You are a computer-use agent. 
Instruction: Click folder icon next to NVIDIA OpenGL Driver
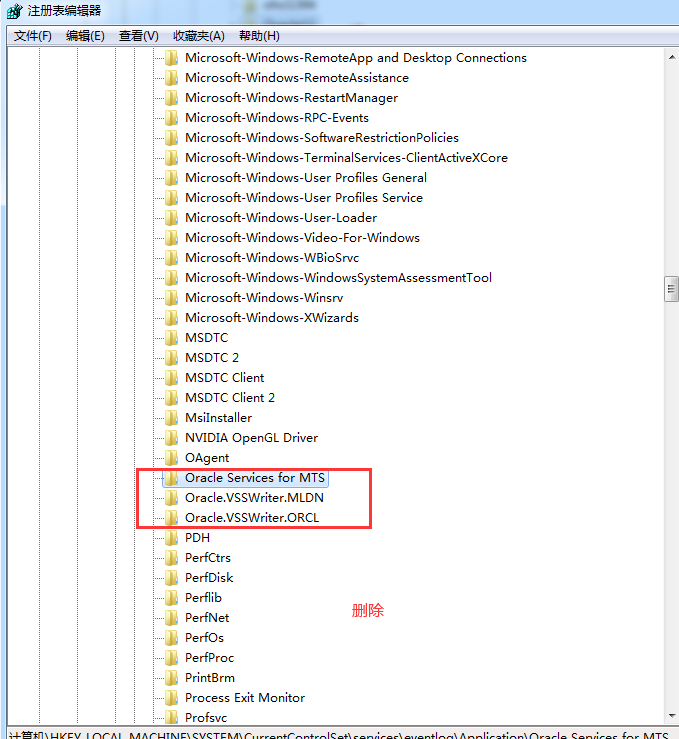172,438
